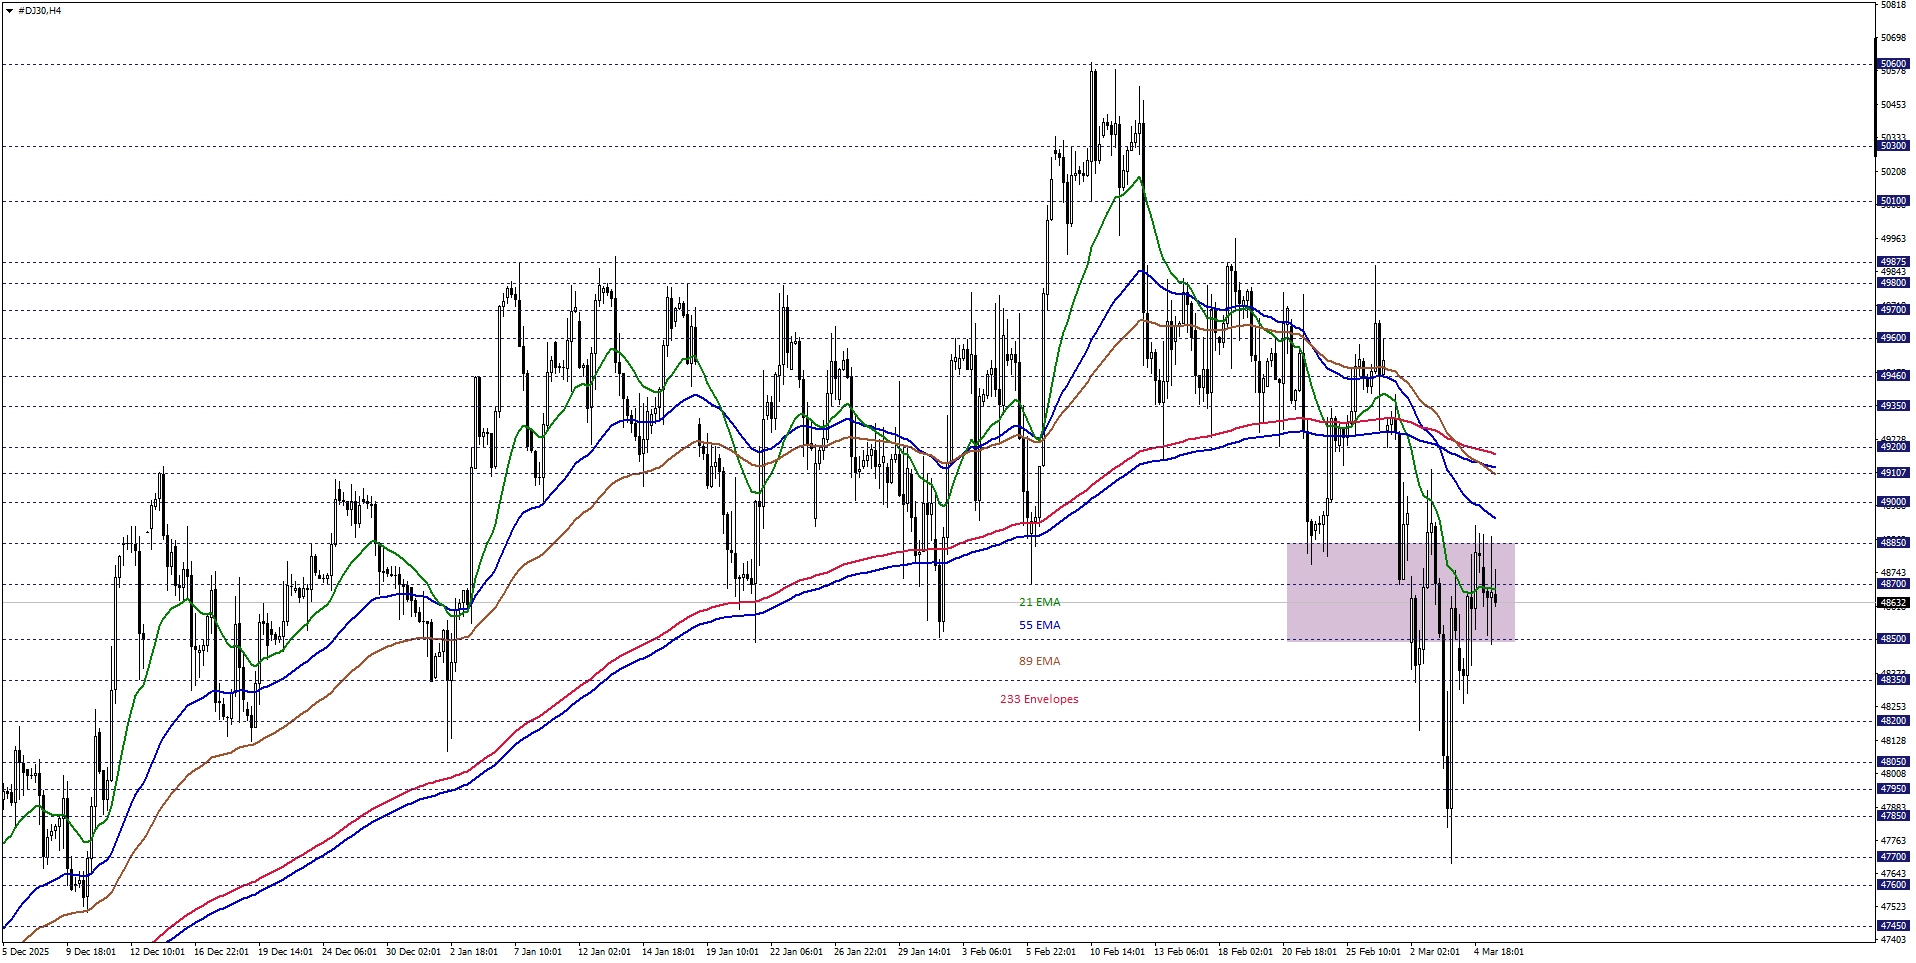Click the 50300 price level tag
This screenshot has width=1916, height=963.
1893,146
